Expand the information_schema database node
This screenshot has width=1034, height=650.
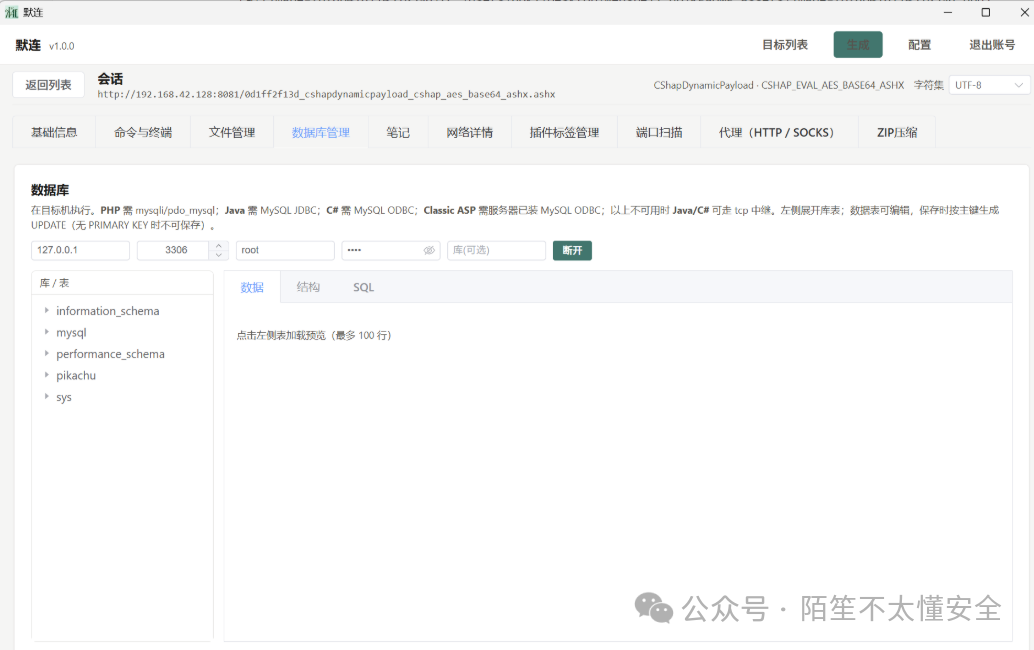click(x=46, y=310)
